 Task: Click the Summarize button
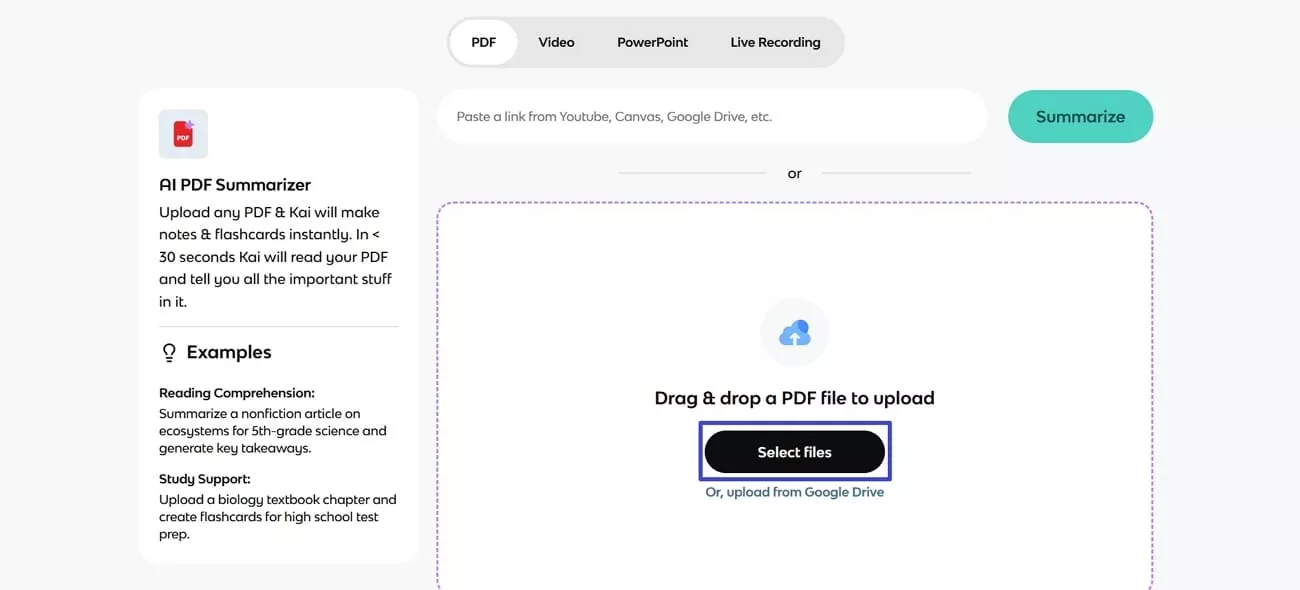(x=1080, y=116)
